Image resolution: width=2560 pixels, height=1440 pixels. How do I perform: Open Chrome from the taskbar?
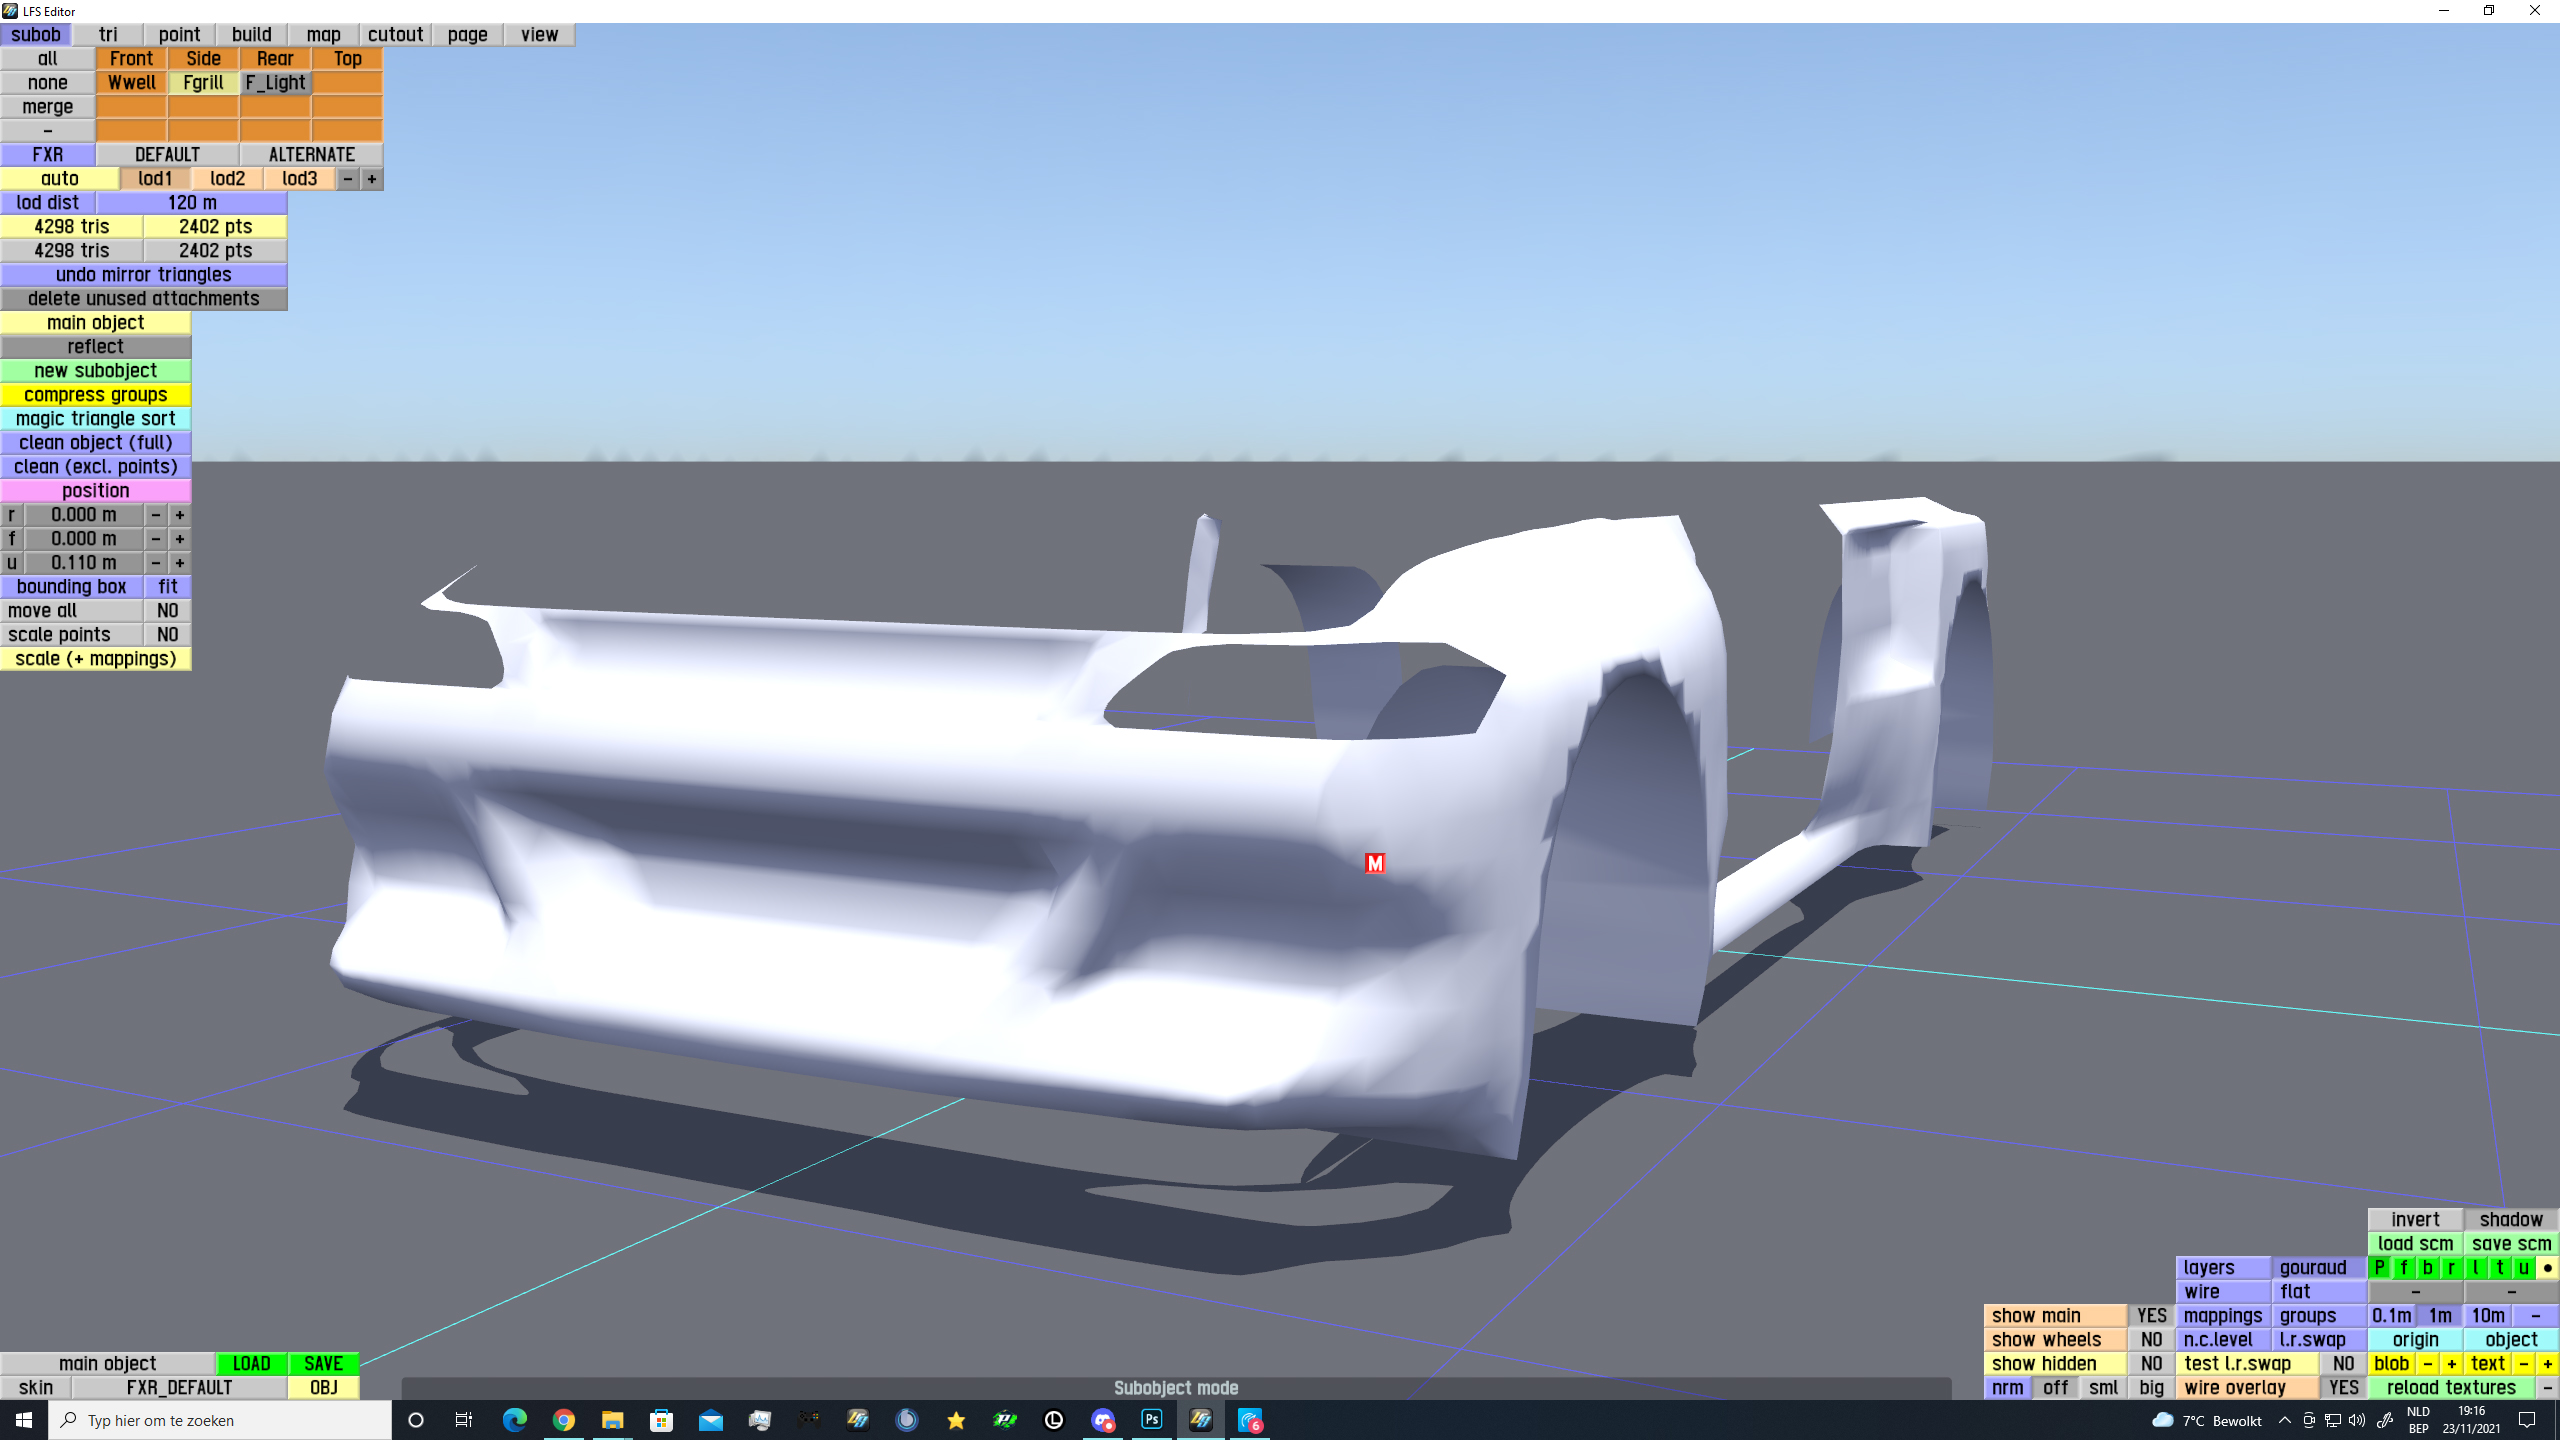tap(564, 1420)
